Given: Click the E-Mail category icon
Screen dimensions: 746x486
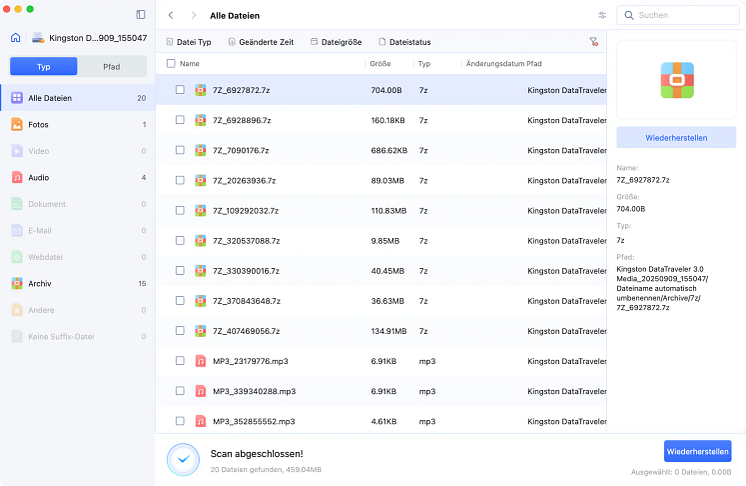Looking at the screenshot, I should (x=17, y=231).
